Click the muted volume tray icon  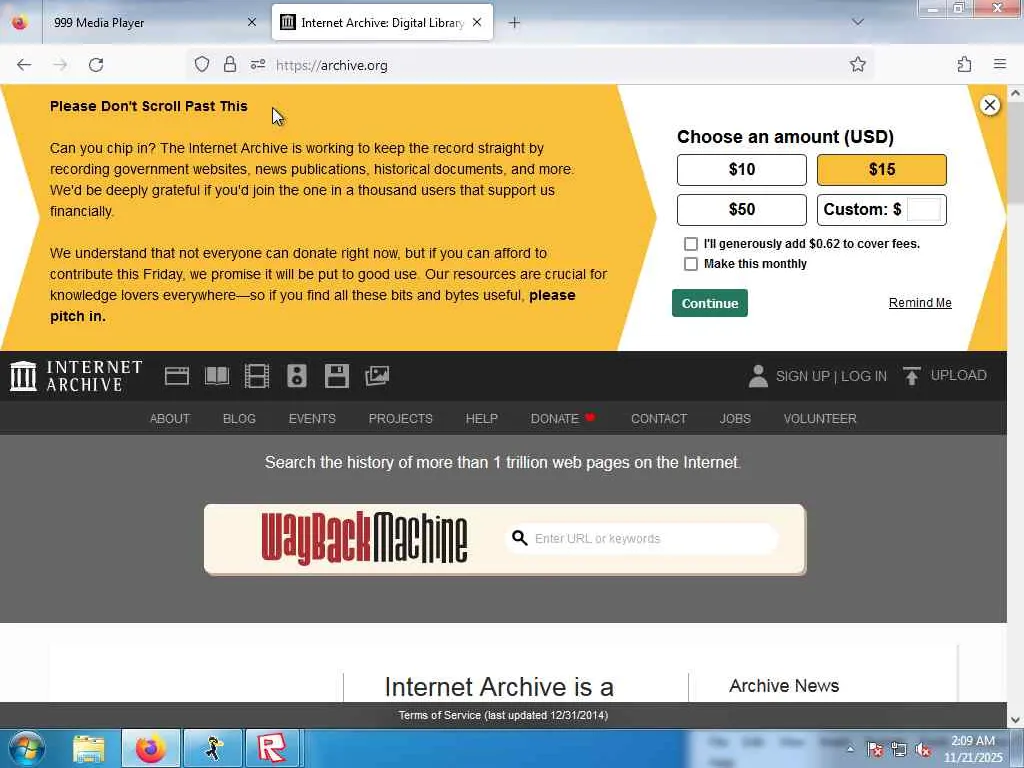coord(922,750)
